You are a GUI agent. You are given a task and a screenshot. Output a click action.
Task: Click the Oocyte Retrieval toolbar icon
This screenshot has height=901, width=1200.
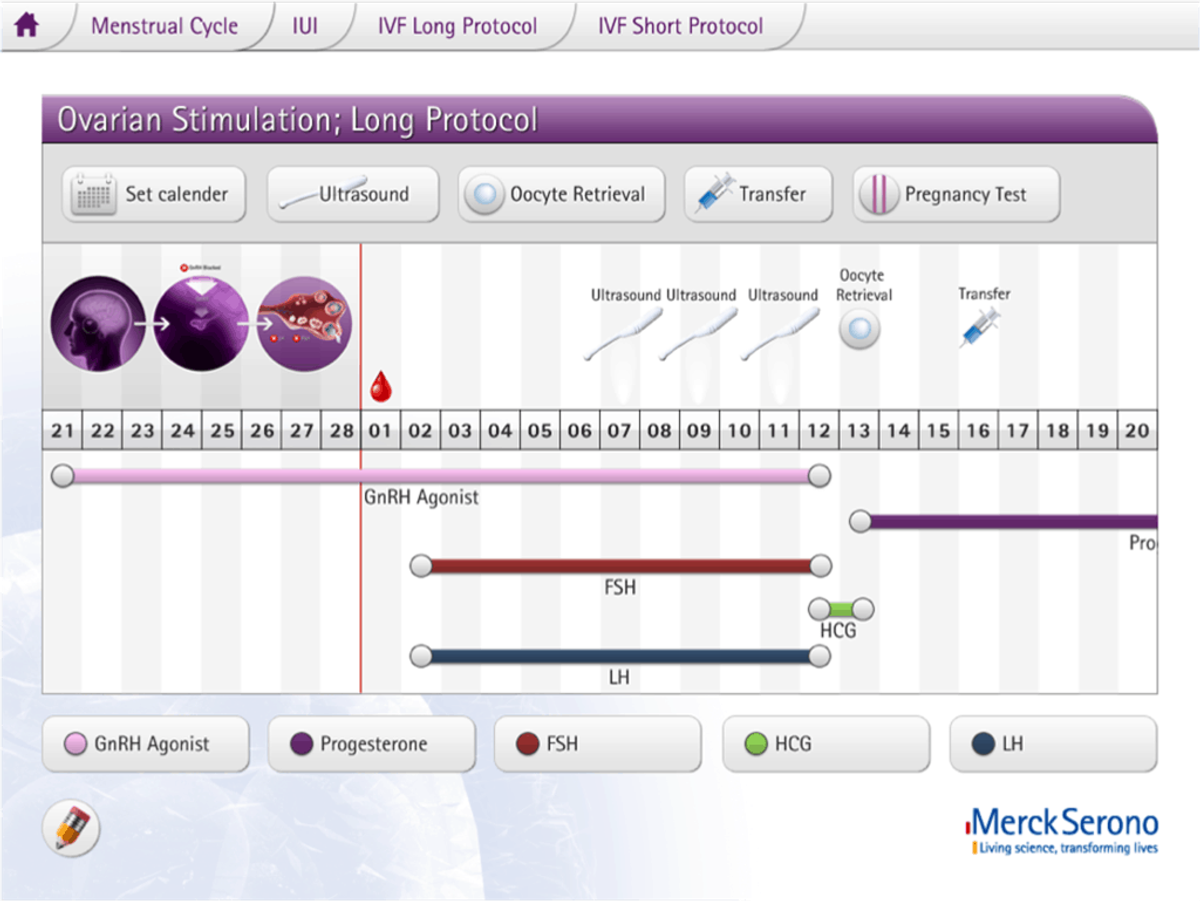pyautogui.click(x=560, y=194)
